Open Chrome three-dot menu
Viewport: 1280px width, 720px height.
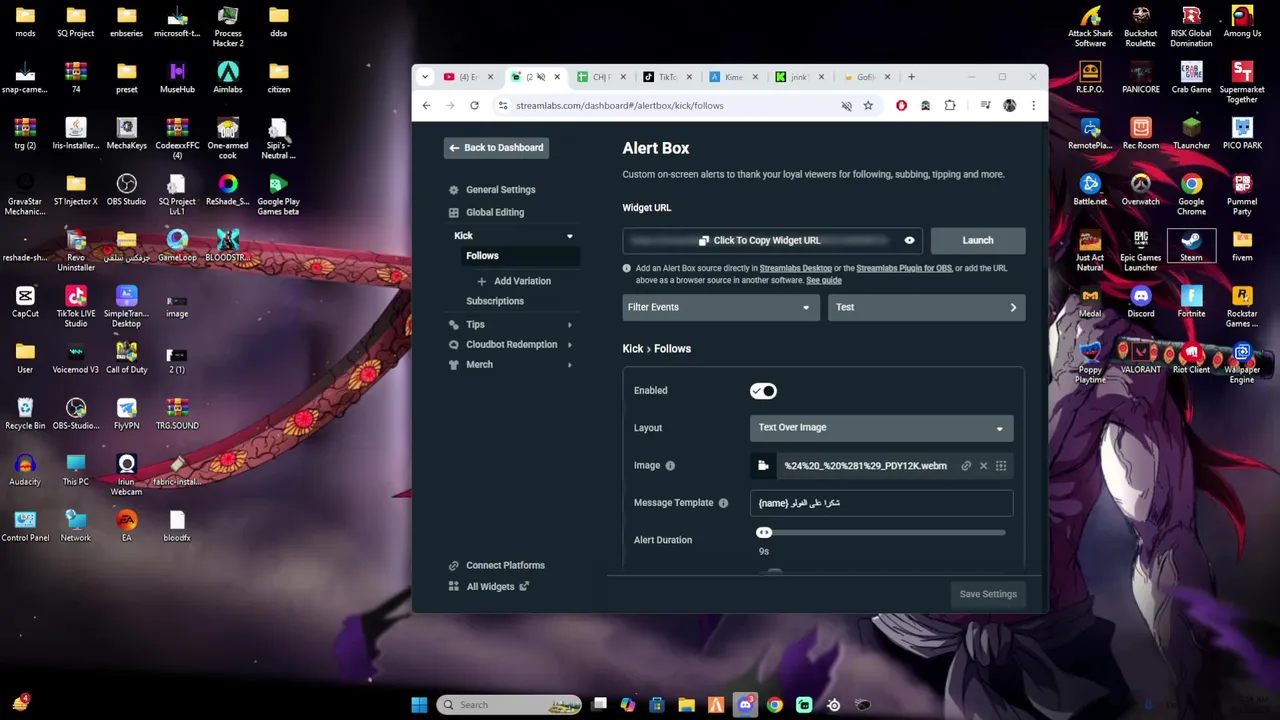[x=1033, y=105]
